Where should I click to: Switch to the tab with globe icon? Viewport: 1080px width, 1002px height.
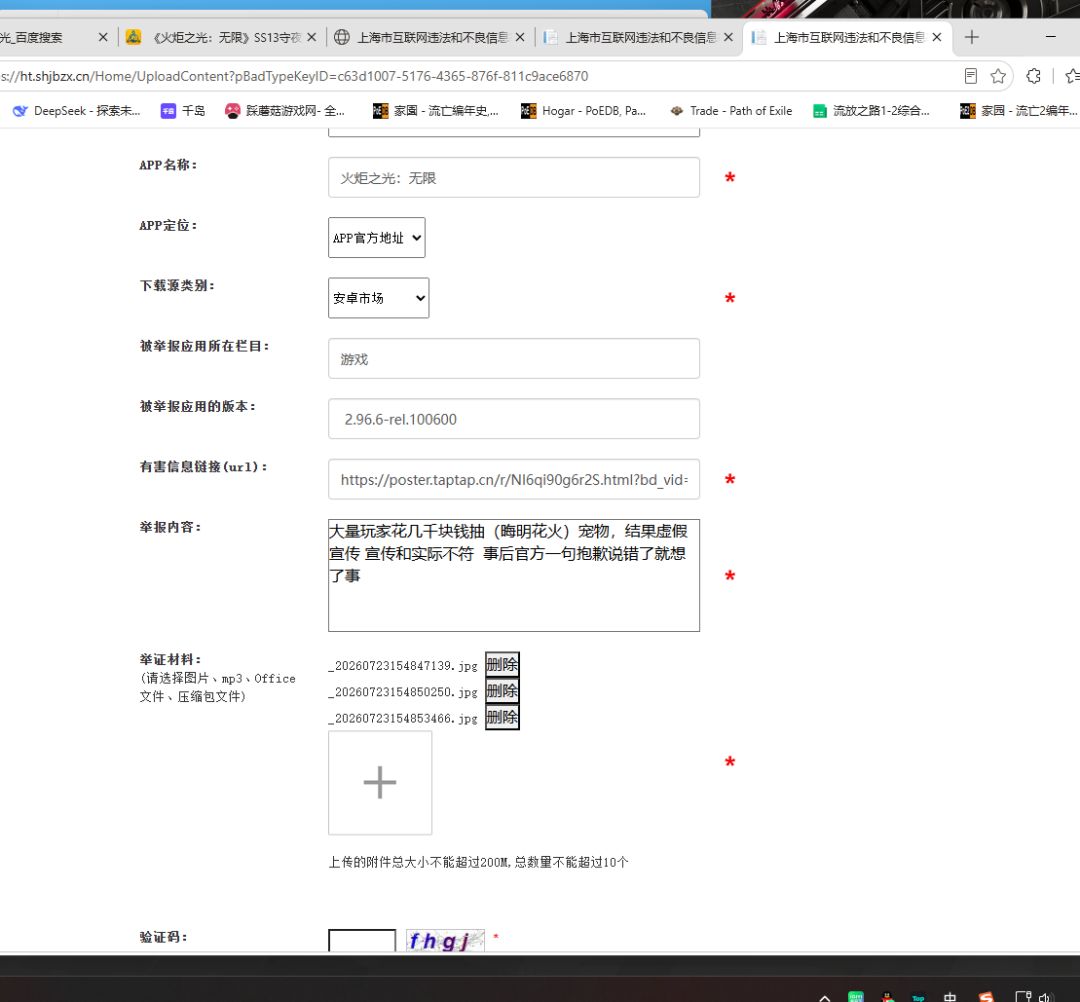coord(430,37)
